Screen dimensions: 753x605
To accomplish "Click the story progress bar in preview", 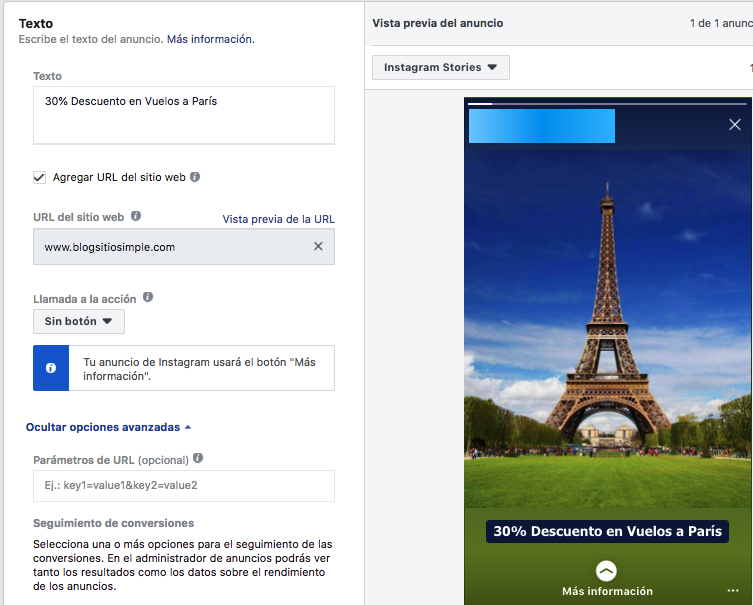I will pos(607,103).
